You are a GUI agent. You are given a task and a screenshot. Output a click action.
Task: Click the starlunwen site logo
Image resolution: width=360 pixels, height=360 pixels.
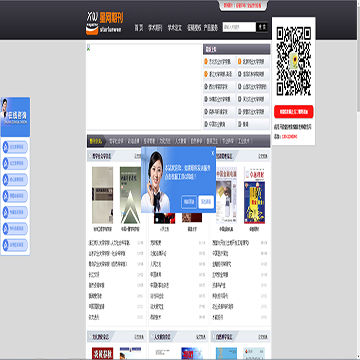click(104, 23)
